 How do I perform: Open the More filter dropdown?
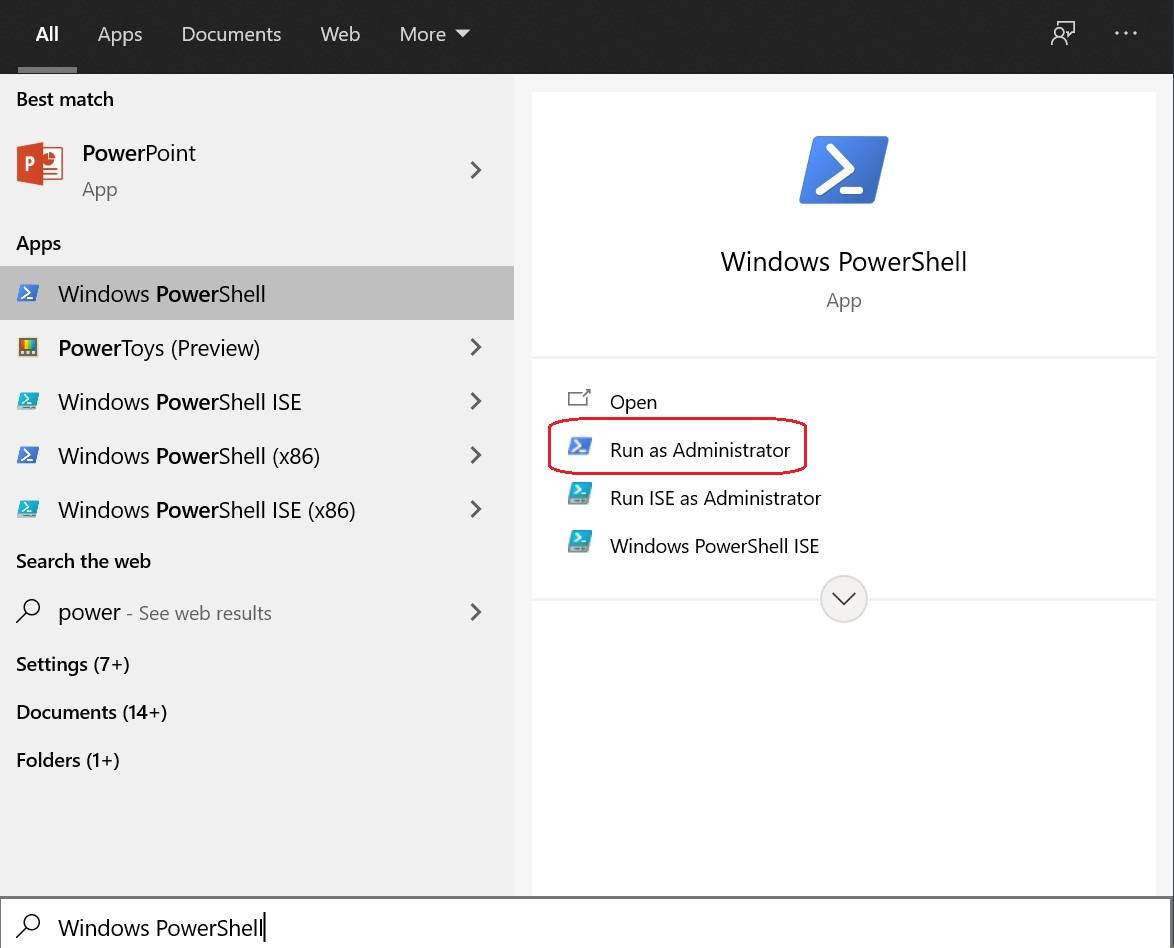434,34
